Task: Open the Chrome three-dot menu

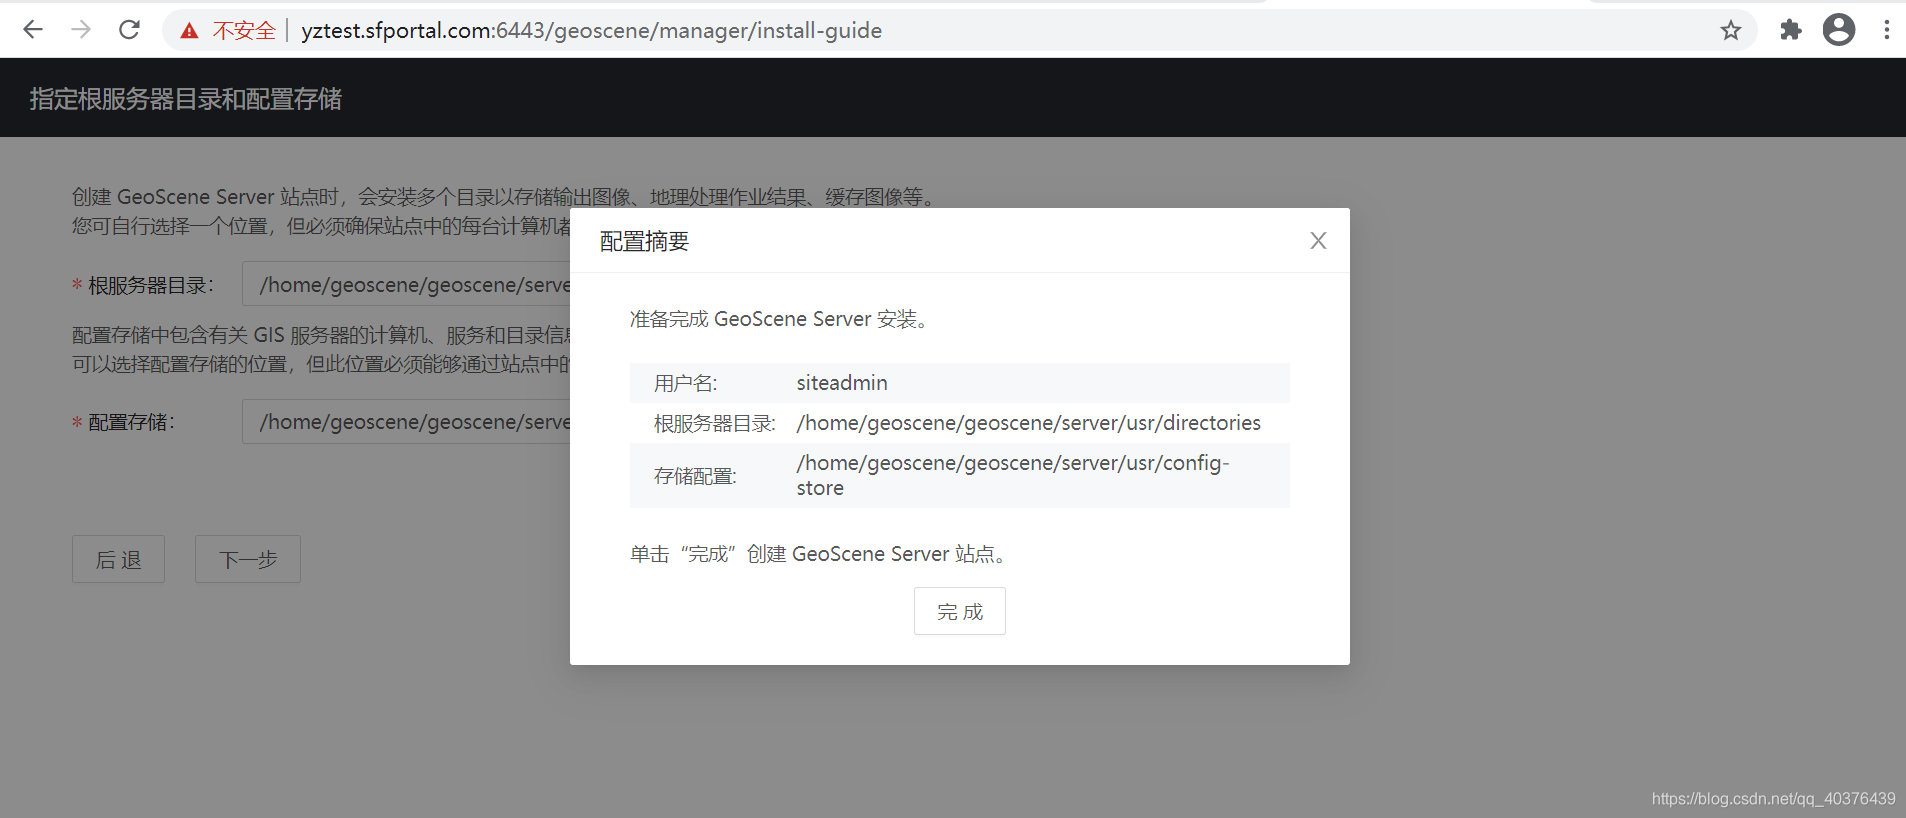Action: click(x=1887, y=30)
